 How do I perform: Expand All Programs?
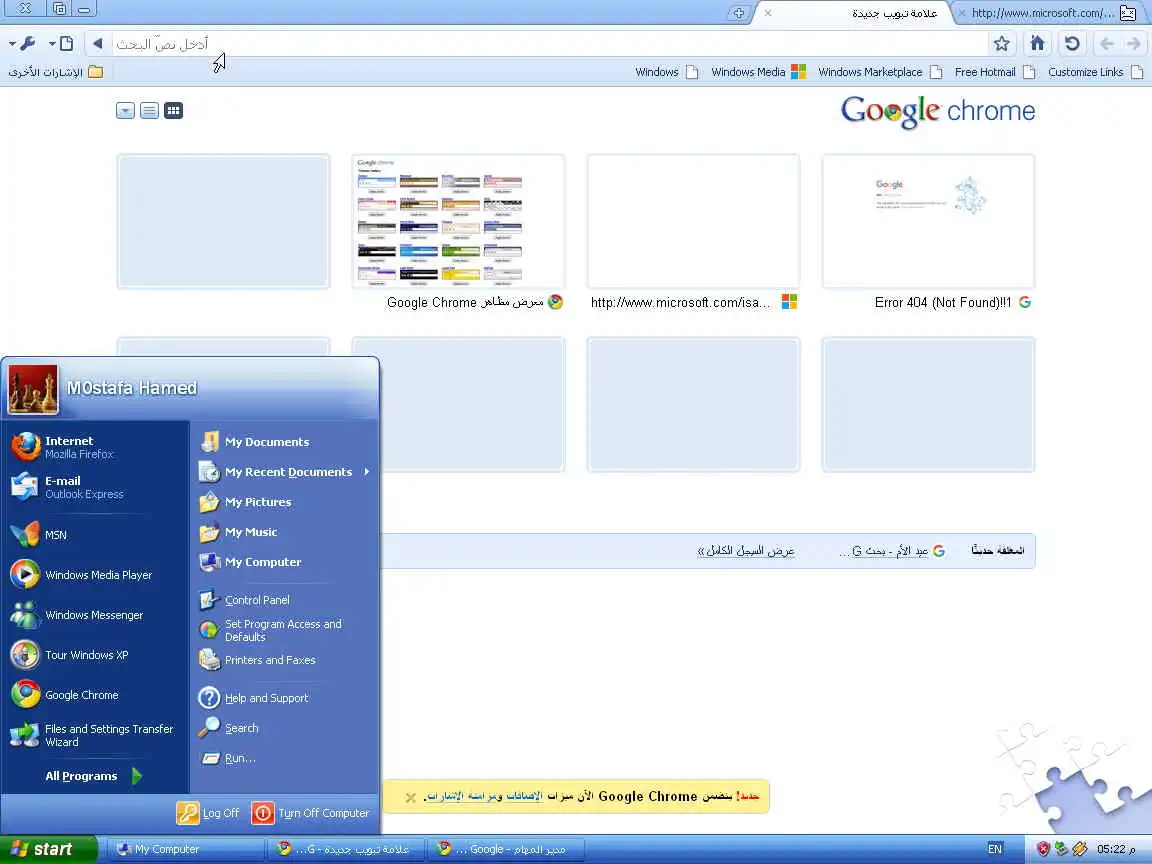coord(94,776)
